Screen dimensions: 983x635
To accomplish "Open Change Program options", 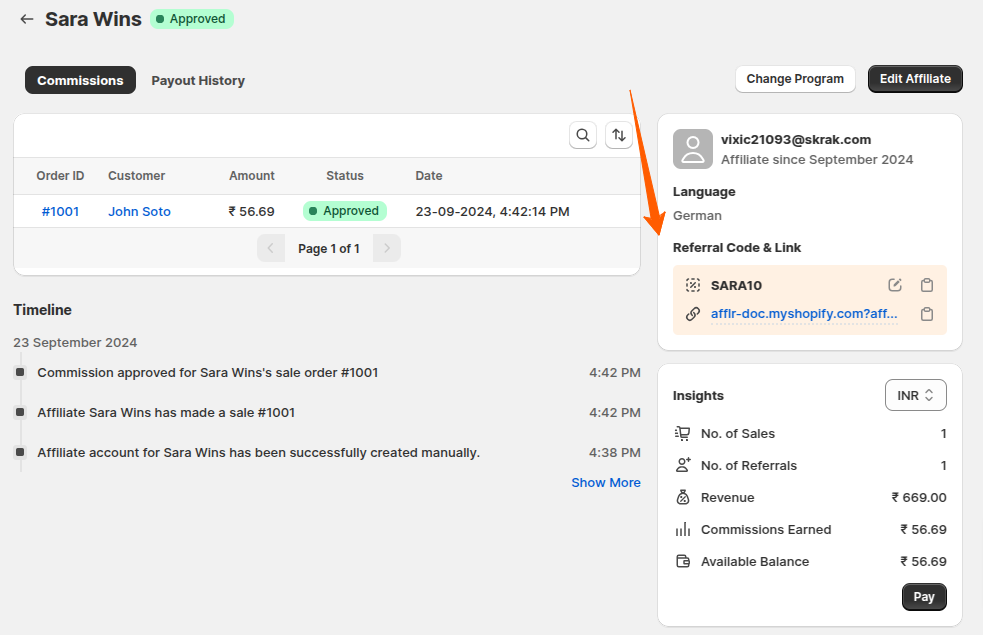I will [x=795, y=78].
